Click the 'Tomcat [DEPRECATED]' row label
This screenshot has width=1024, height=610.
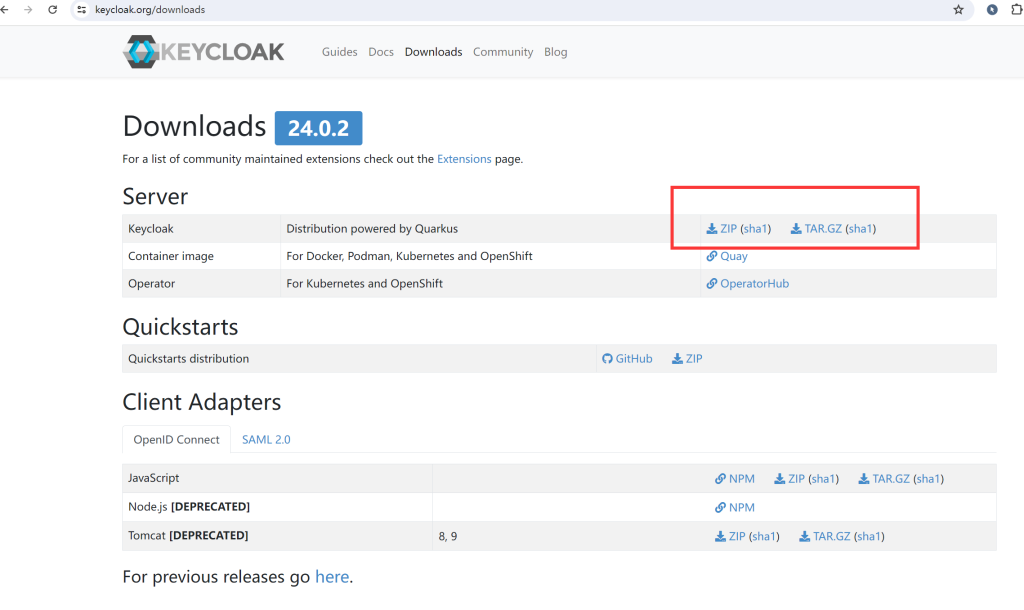pyautogui.click(x=188, y=536)
